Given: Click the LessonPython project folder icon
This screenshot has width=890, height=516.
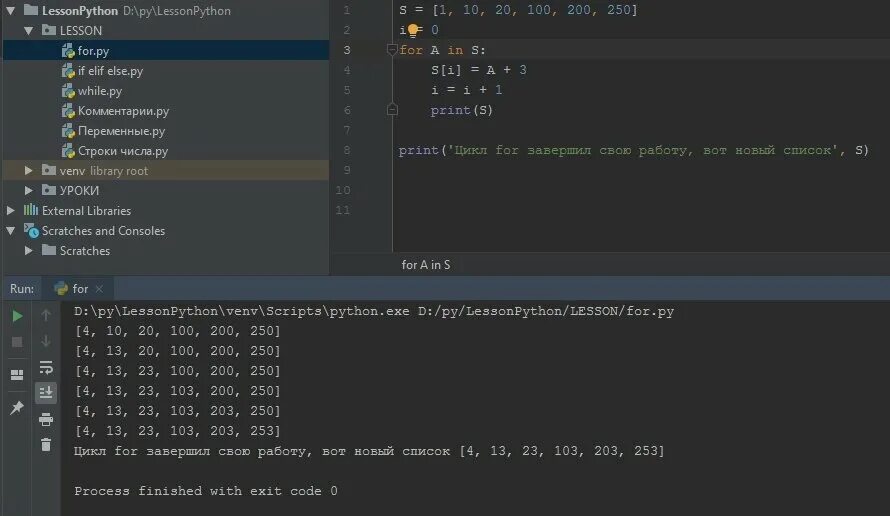Looking at the screenshot, I should tap(31, 10).
